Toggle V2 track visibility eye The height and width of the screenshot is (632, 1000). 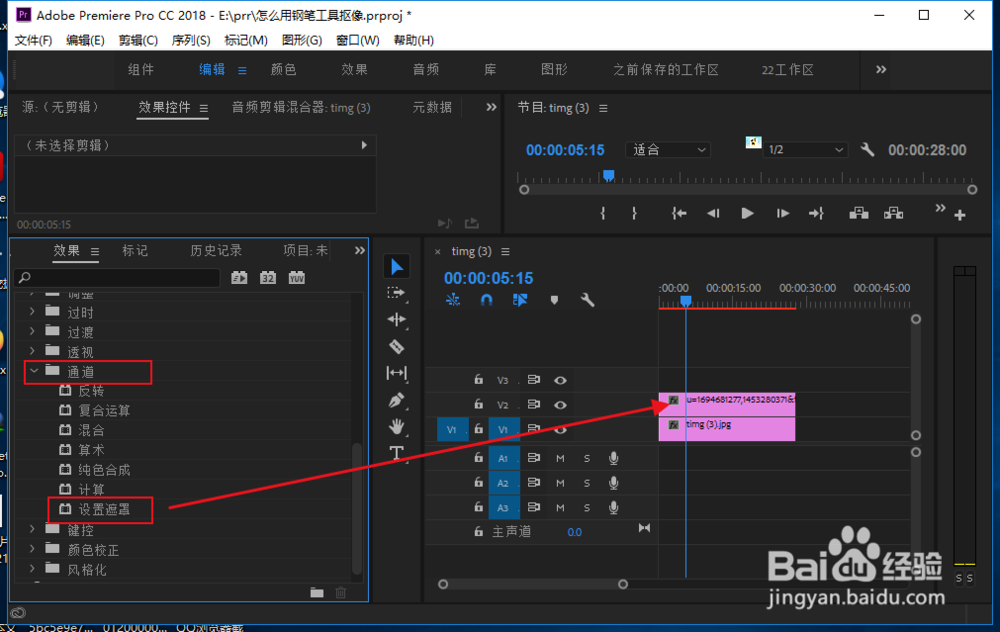click(560, 405)
